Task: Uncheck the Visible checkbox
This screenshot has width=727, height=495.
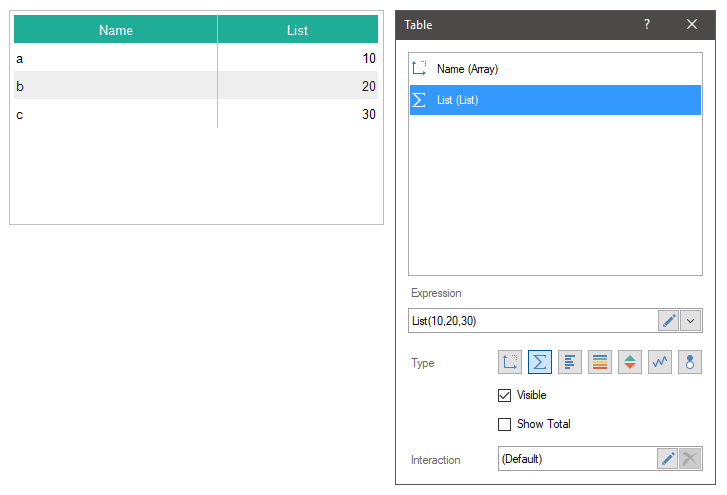Action: point(505,395)
